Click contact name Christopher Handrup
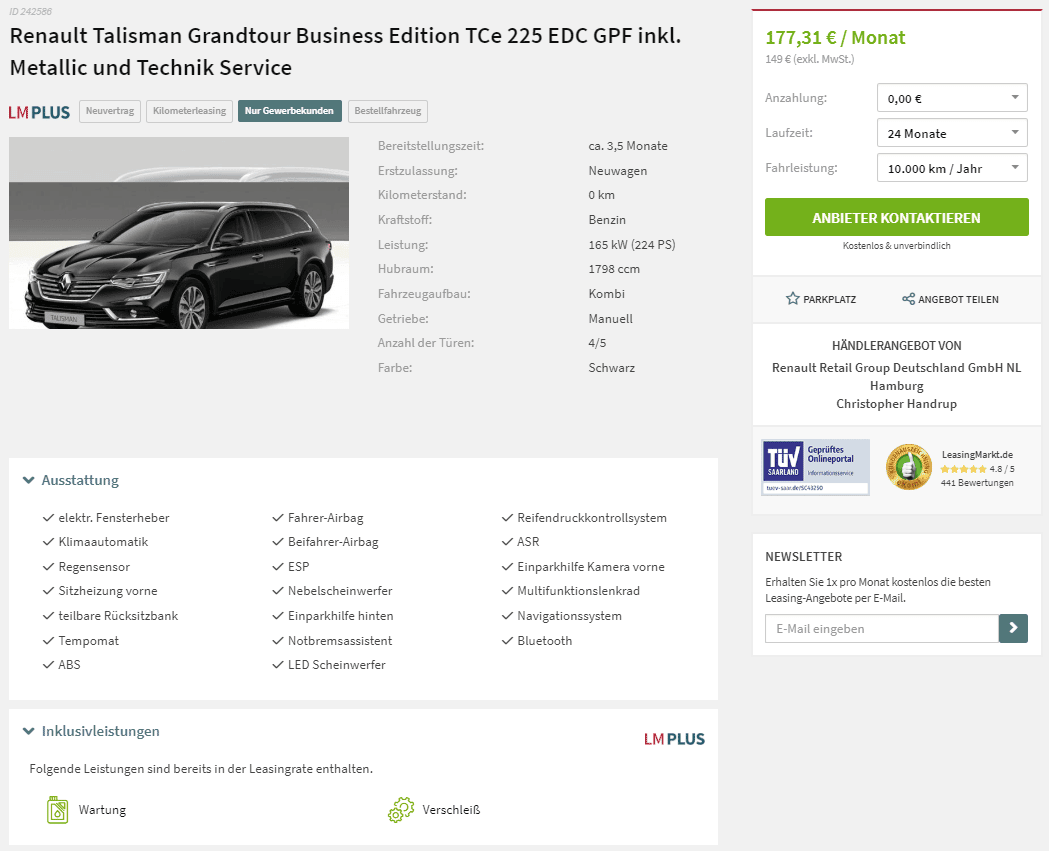 point(896,403)
